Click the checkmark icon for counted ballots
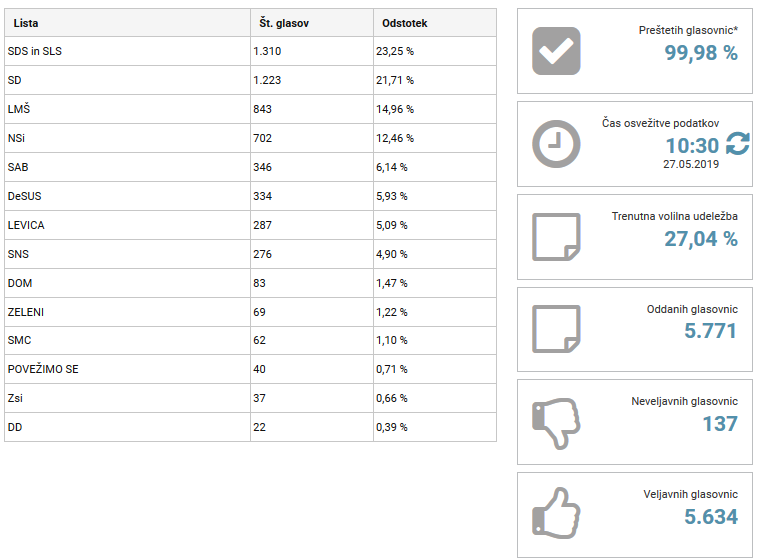The width and height of the screenshot is (762, 560). click(556, 51)
